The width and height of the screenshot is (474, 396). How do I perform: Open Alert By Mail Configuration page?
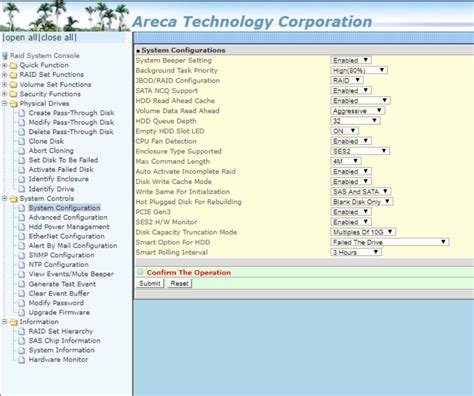73,246
